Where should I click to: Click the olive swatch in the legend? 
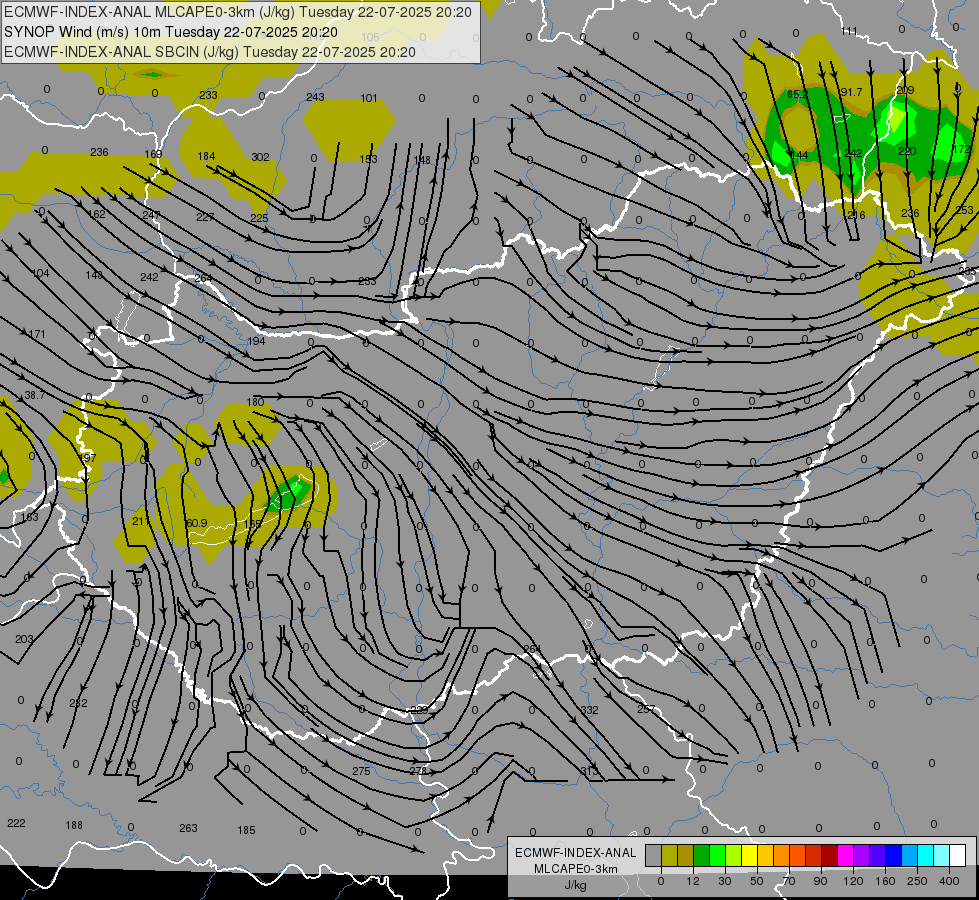[x=669, y=855]
